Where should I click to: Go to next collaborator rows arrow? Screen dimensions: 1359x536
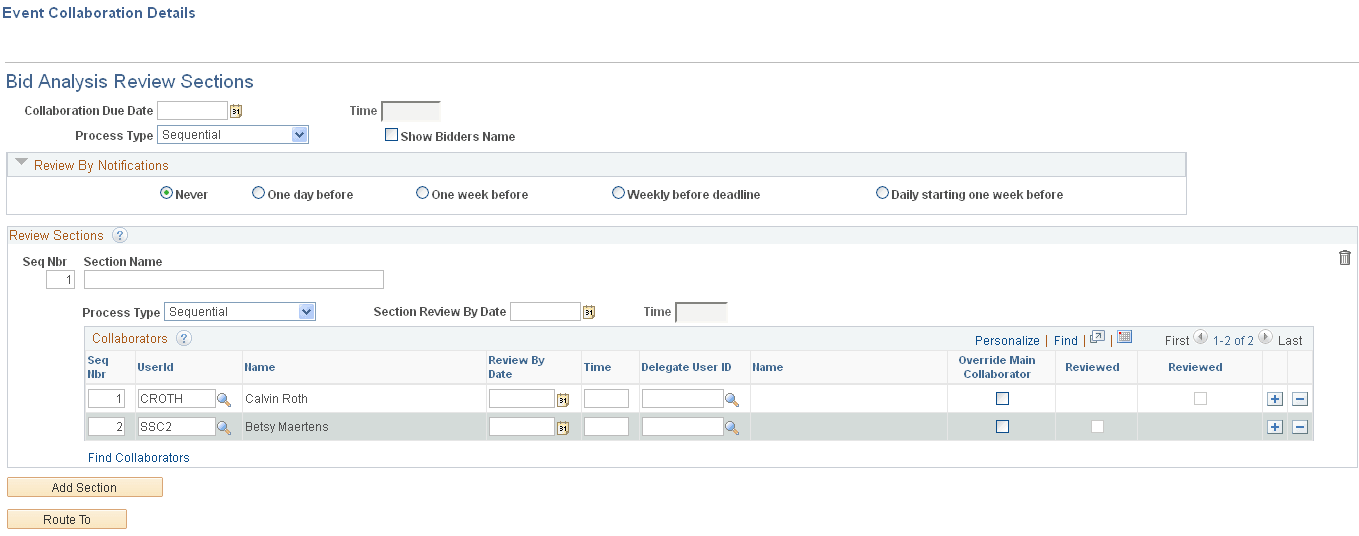pos(1265,338)
